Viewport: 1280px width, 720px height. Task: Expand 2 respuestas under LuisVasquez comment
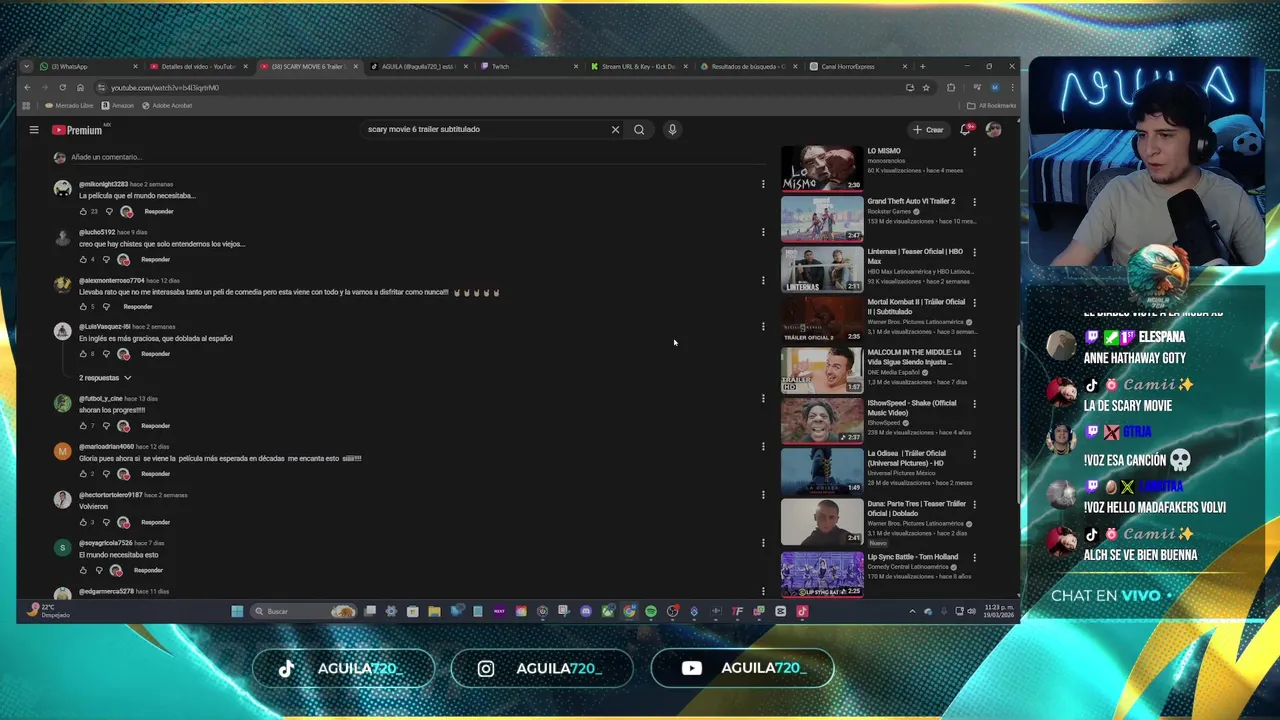point(105,378)
